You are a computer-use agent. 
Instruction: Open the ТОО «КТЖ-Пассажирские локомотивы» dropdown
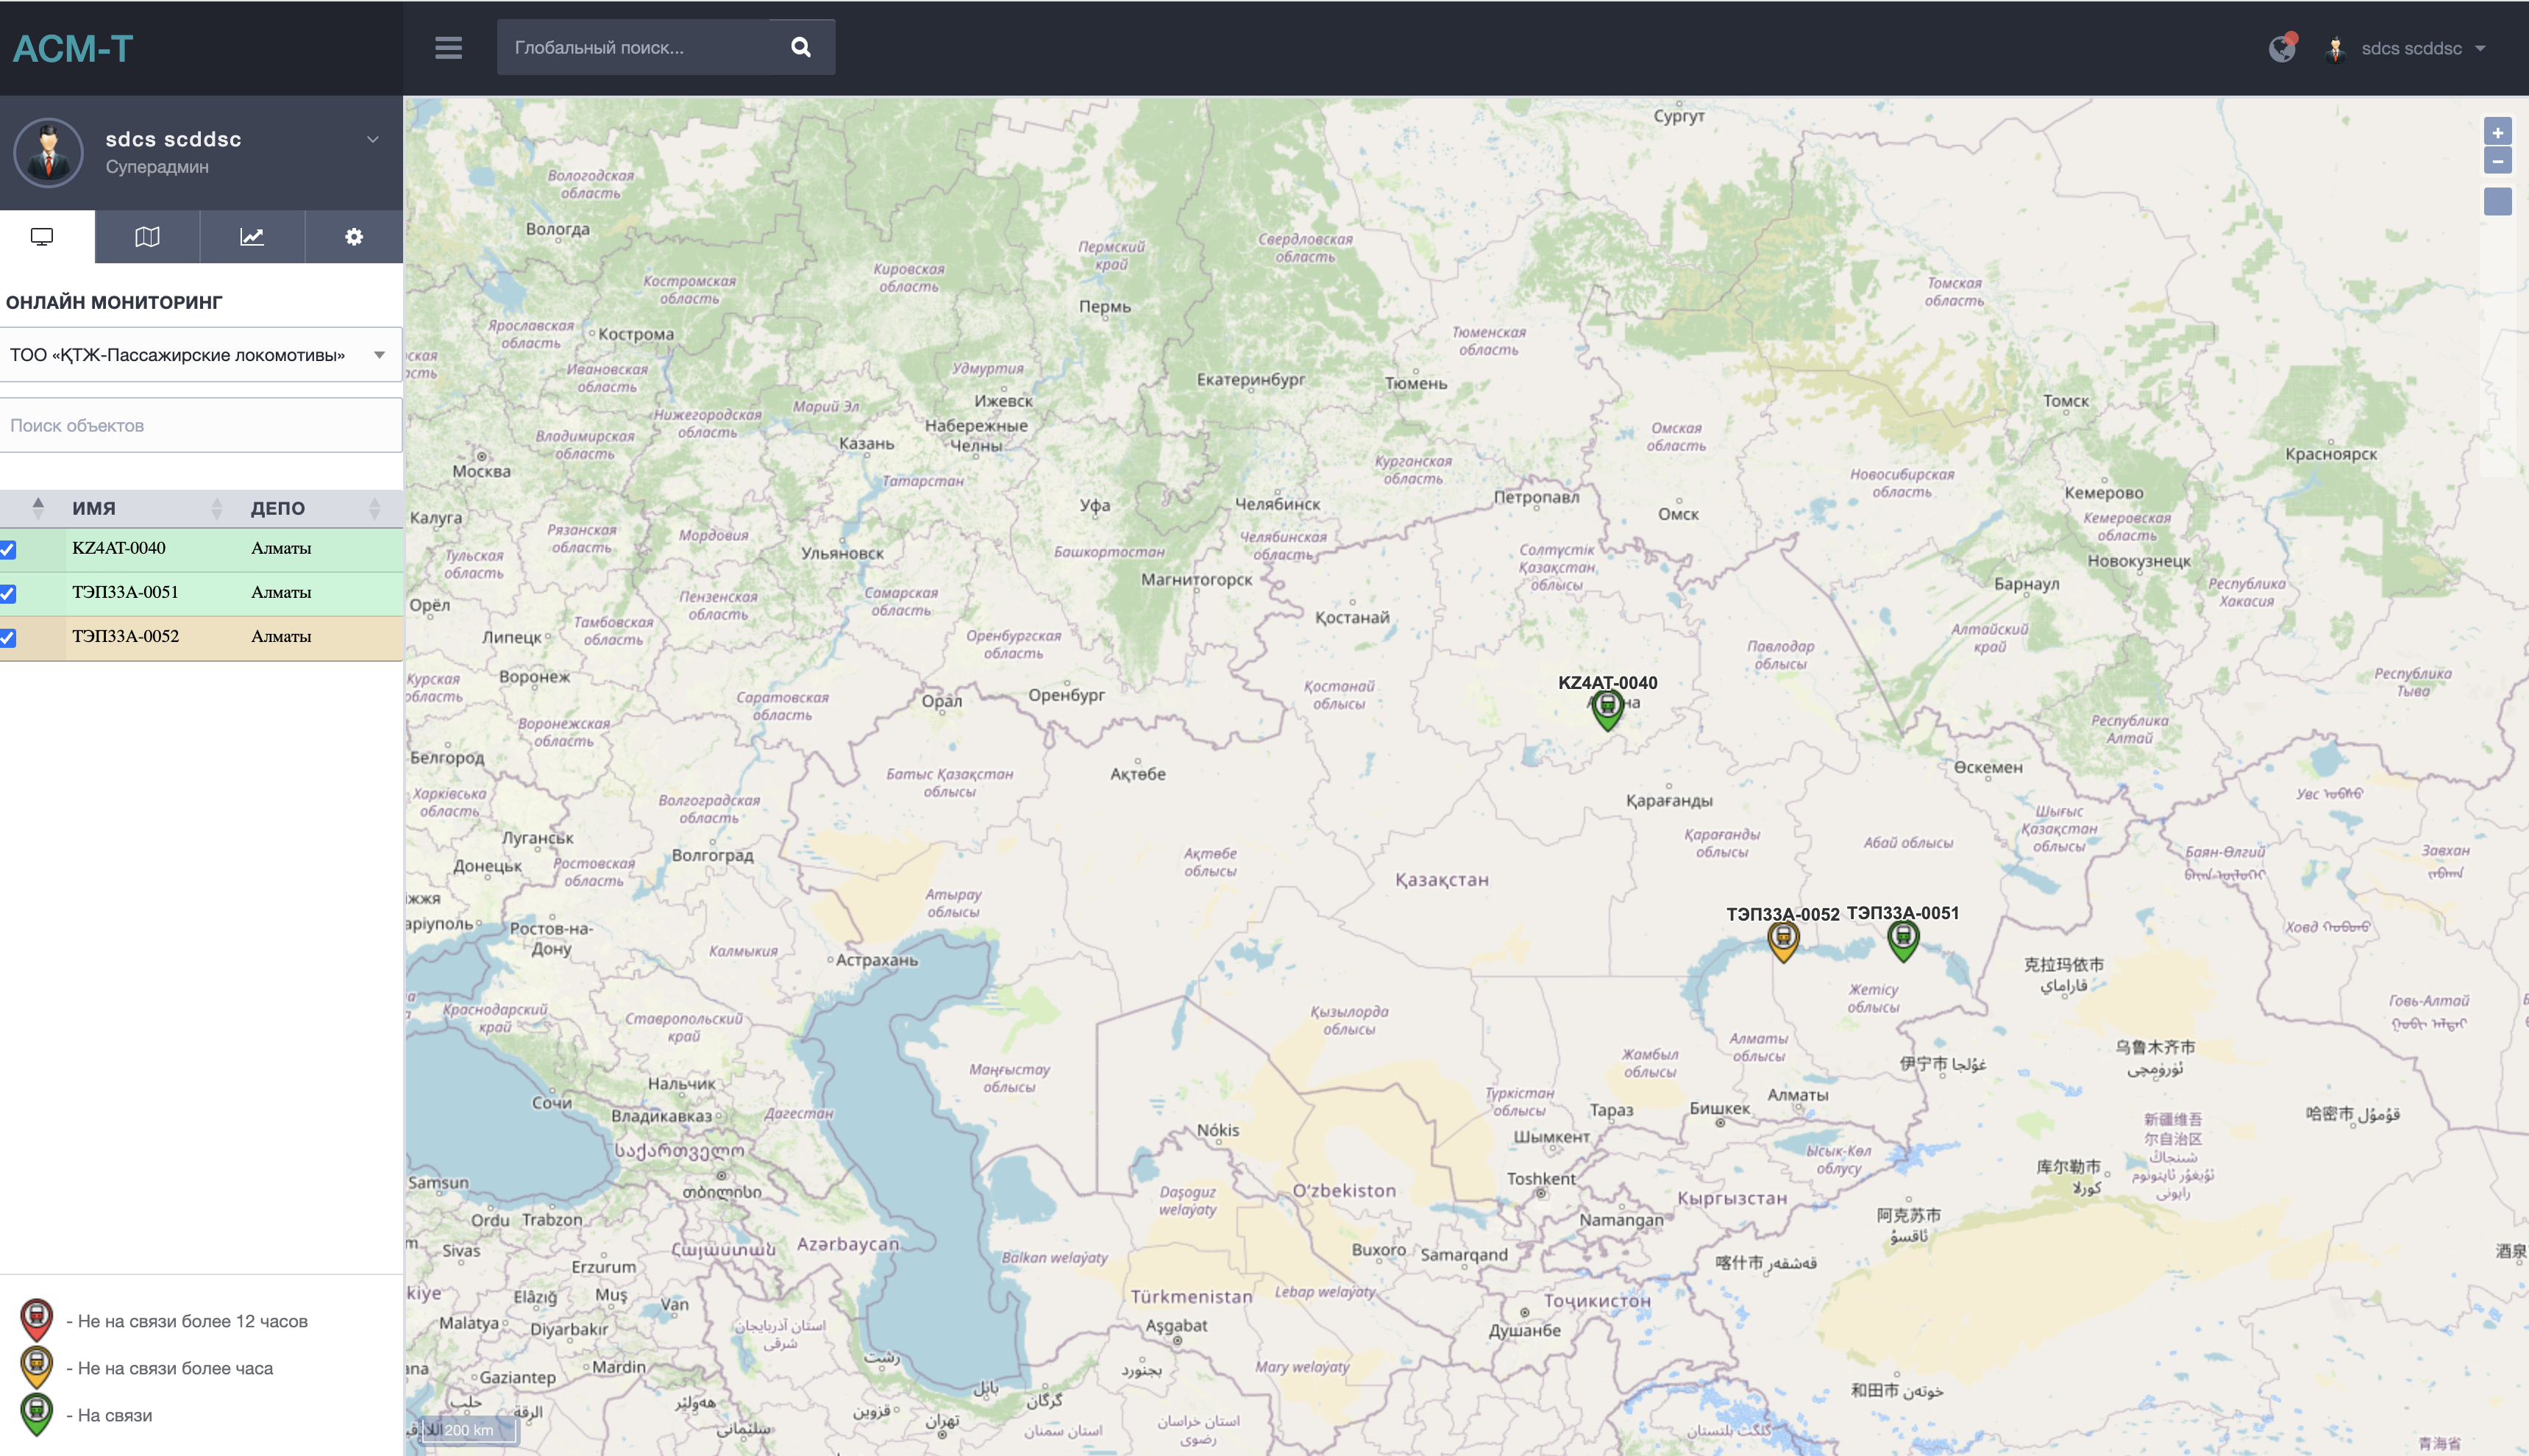pyautogui.click(x=200, y=355)
